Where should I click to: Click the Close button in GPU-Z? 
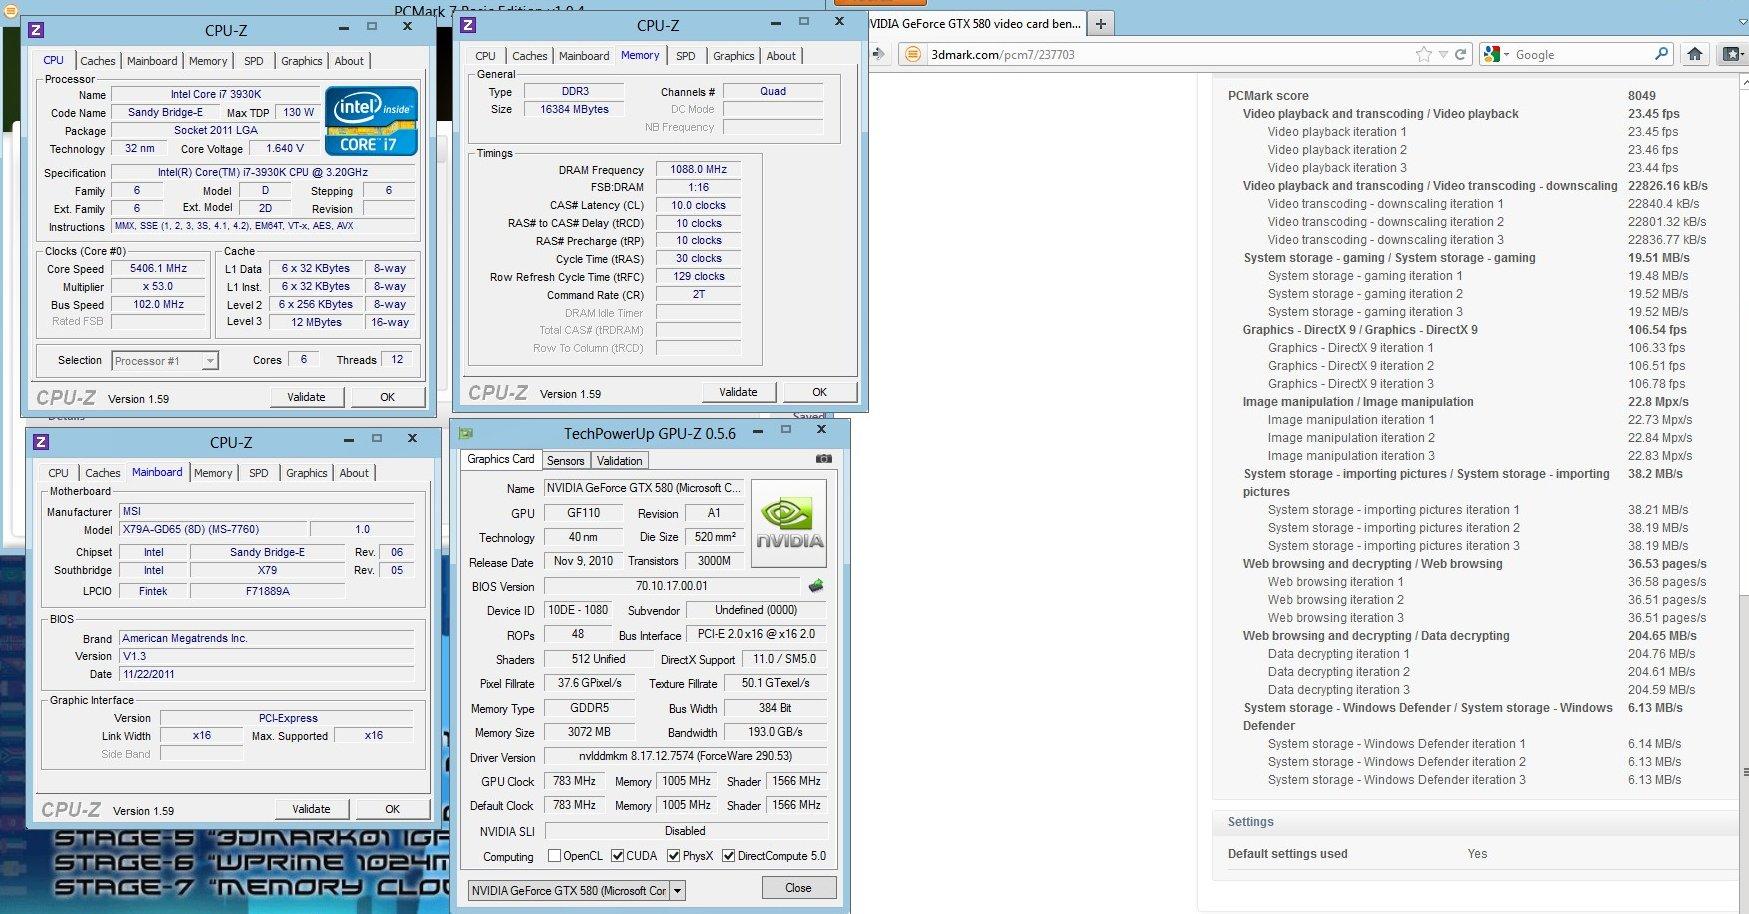coord(798,888)
